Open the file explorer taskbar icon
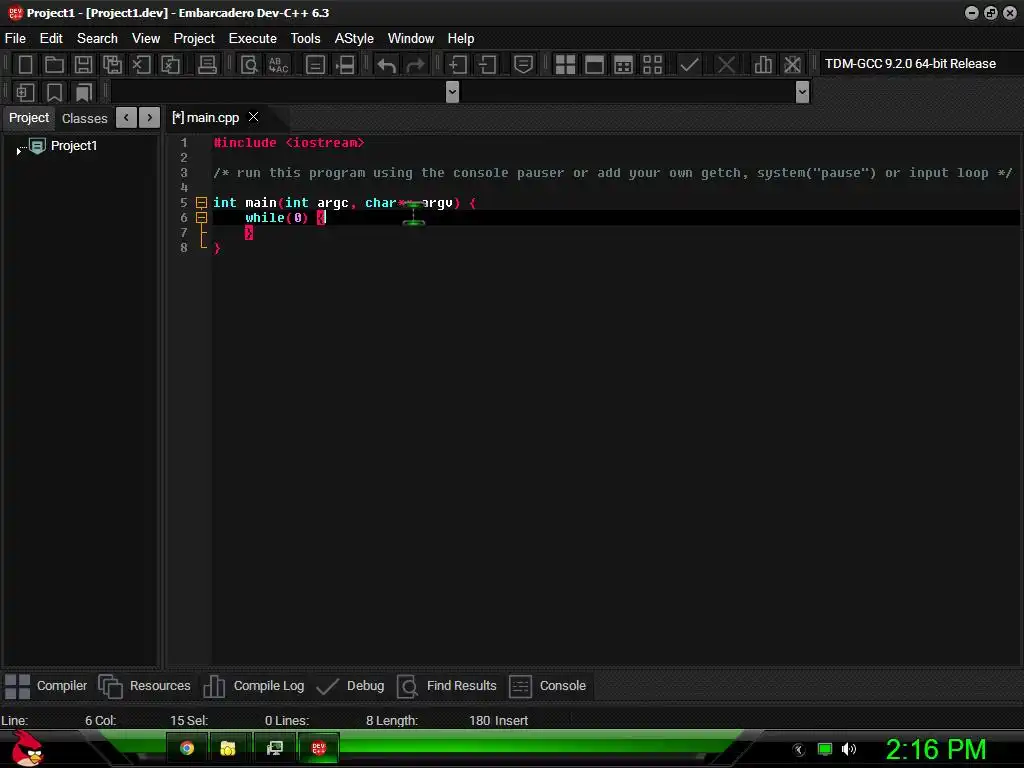 pos(228,748)
